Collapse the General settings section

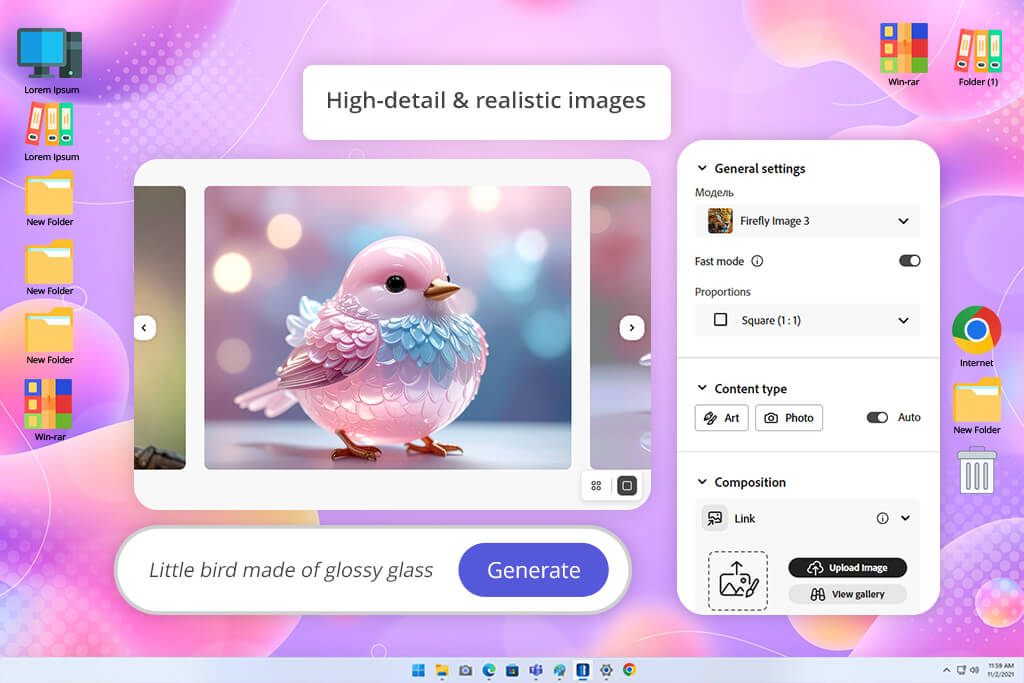pyautogui.click(x=702, y=168)
